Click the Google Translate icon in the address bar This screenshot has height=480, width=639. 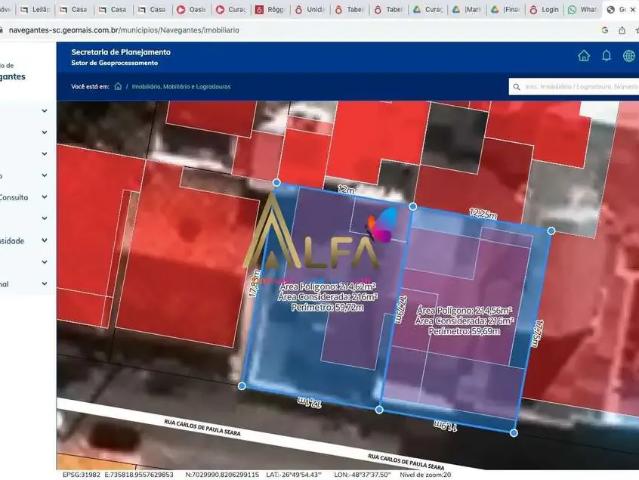(x=605, y=30)
